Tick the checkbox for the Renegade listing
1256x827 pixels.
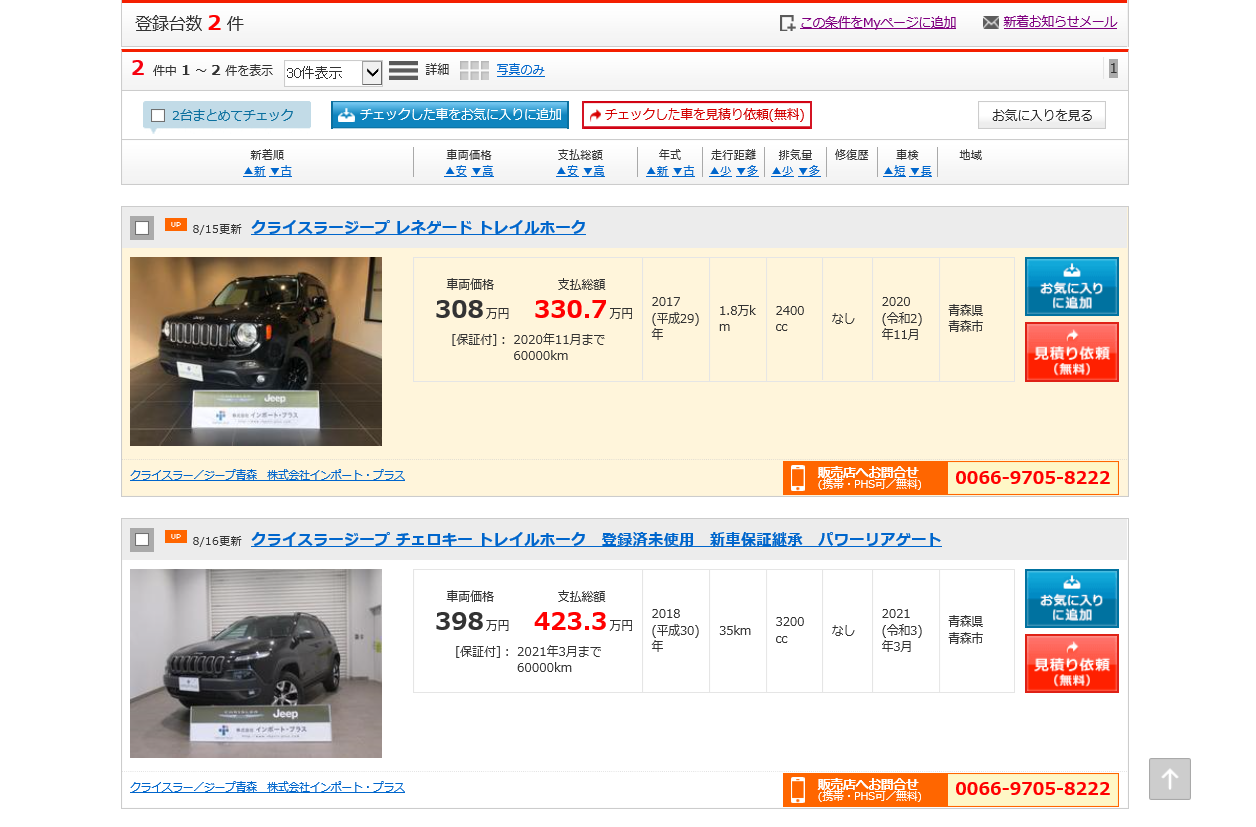(x=142, y=228)
